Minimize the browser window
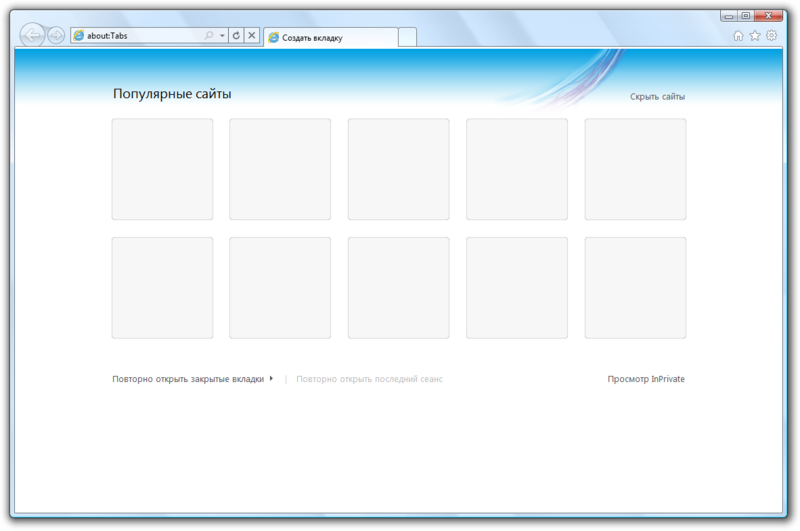 (x=729, y=16)
